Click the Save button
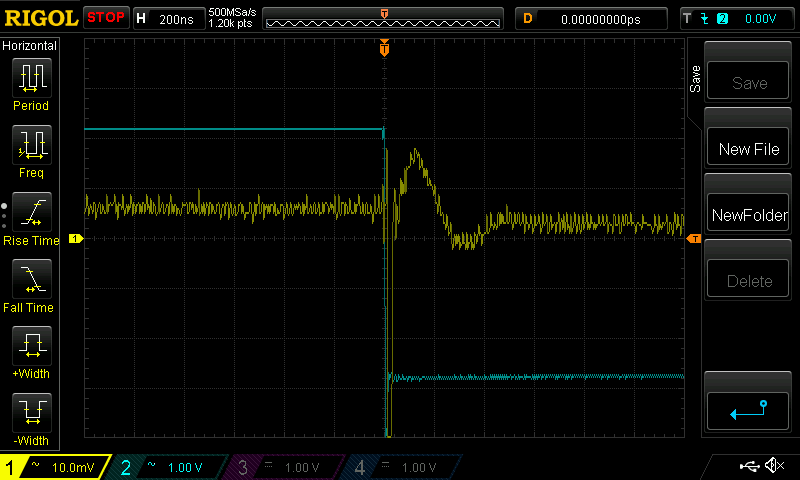800x480 pixels. click(748, 81)
